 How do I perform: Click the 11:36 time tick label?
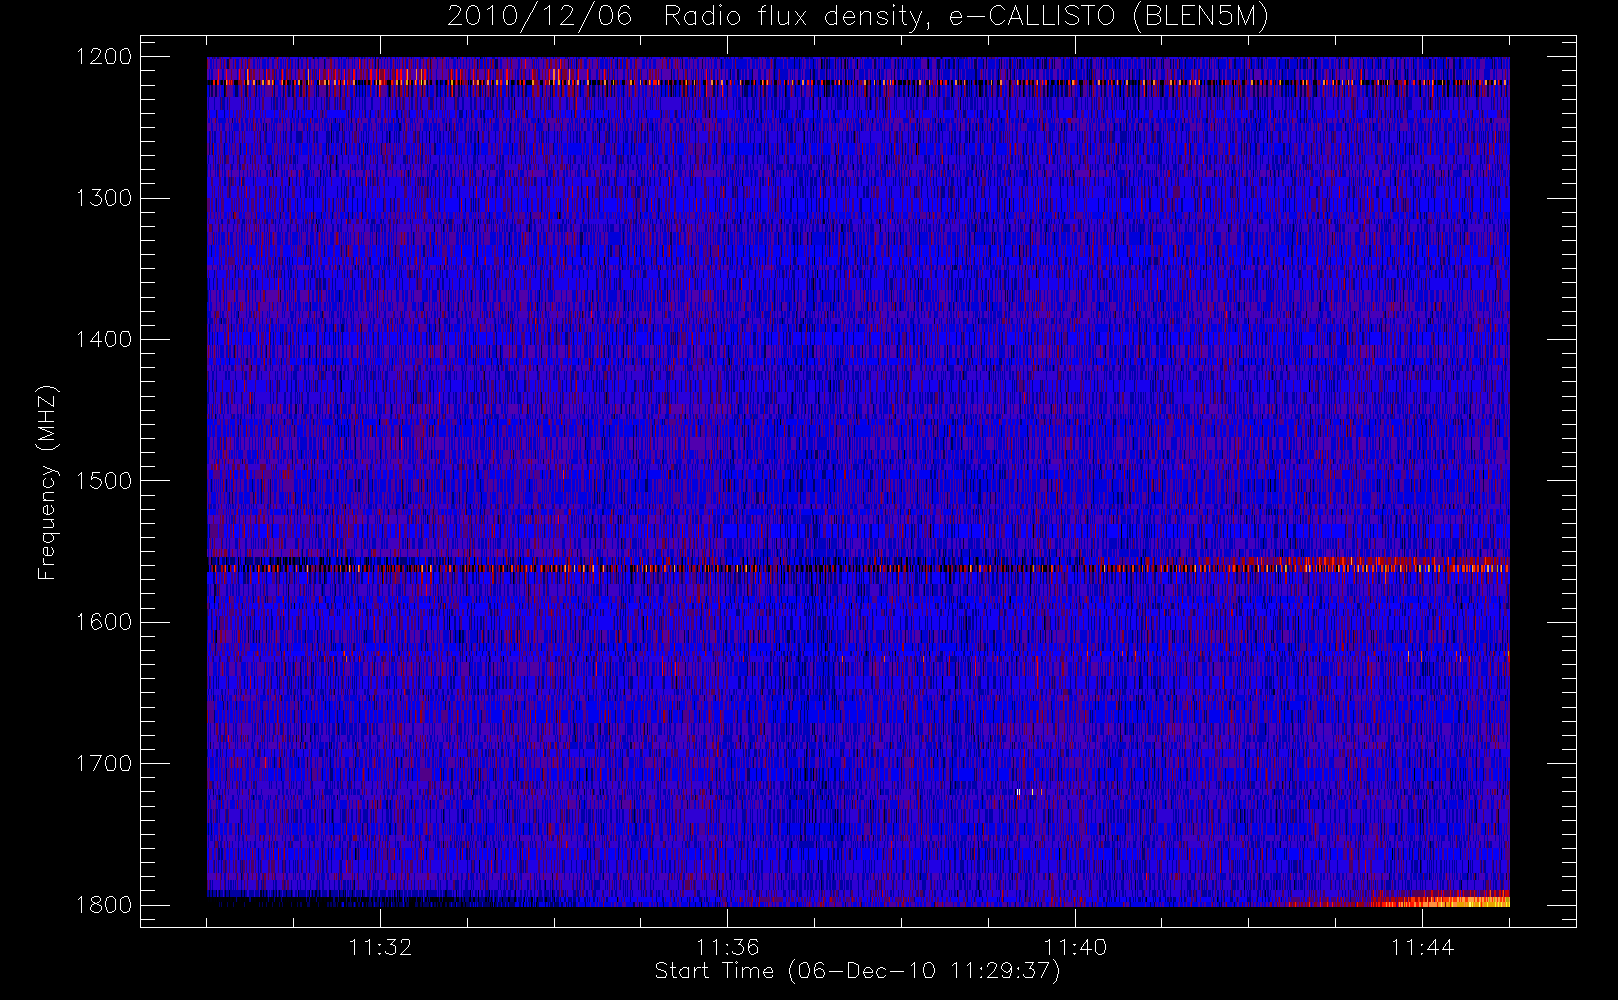click(728, 947)
